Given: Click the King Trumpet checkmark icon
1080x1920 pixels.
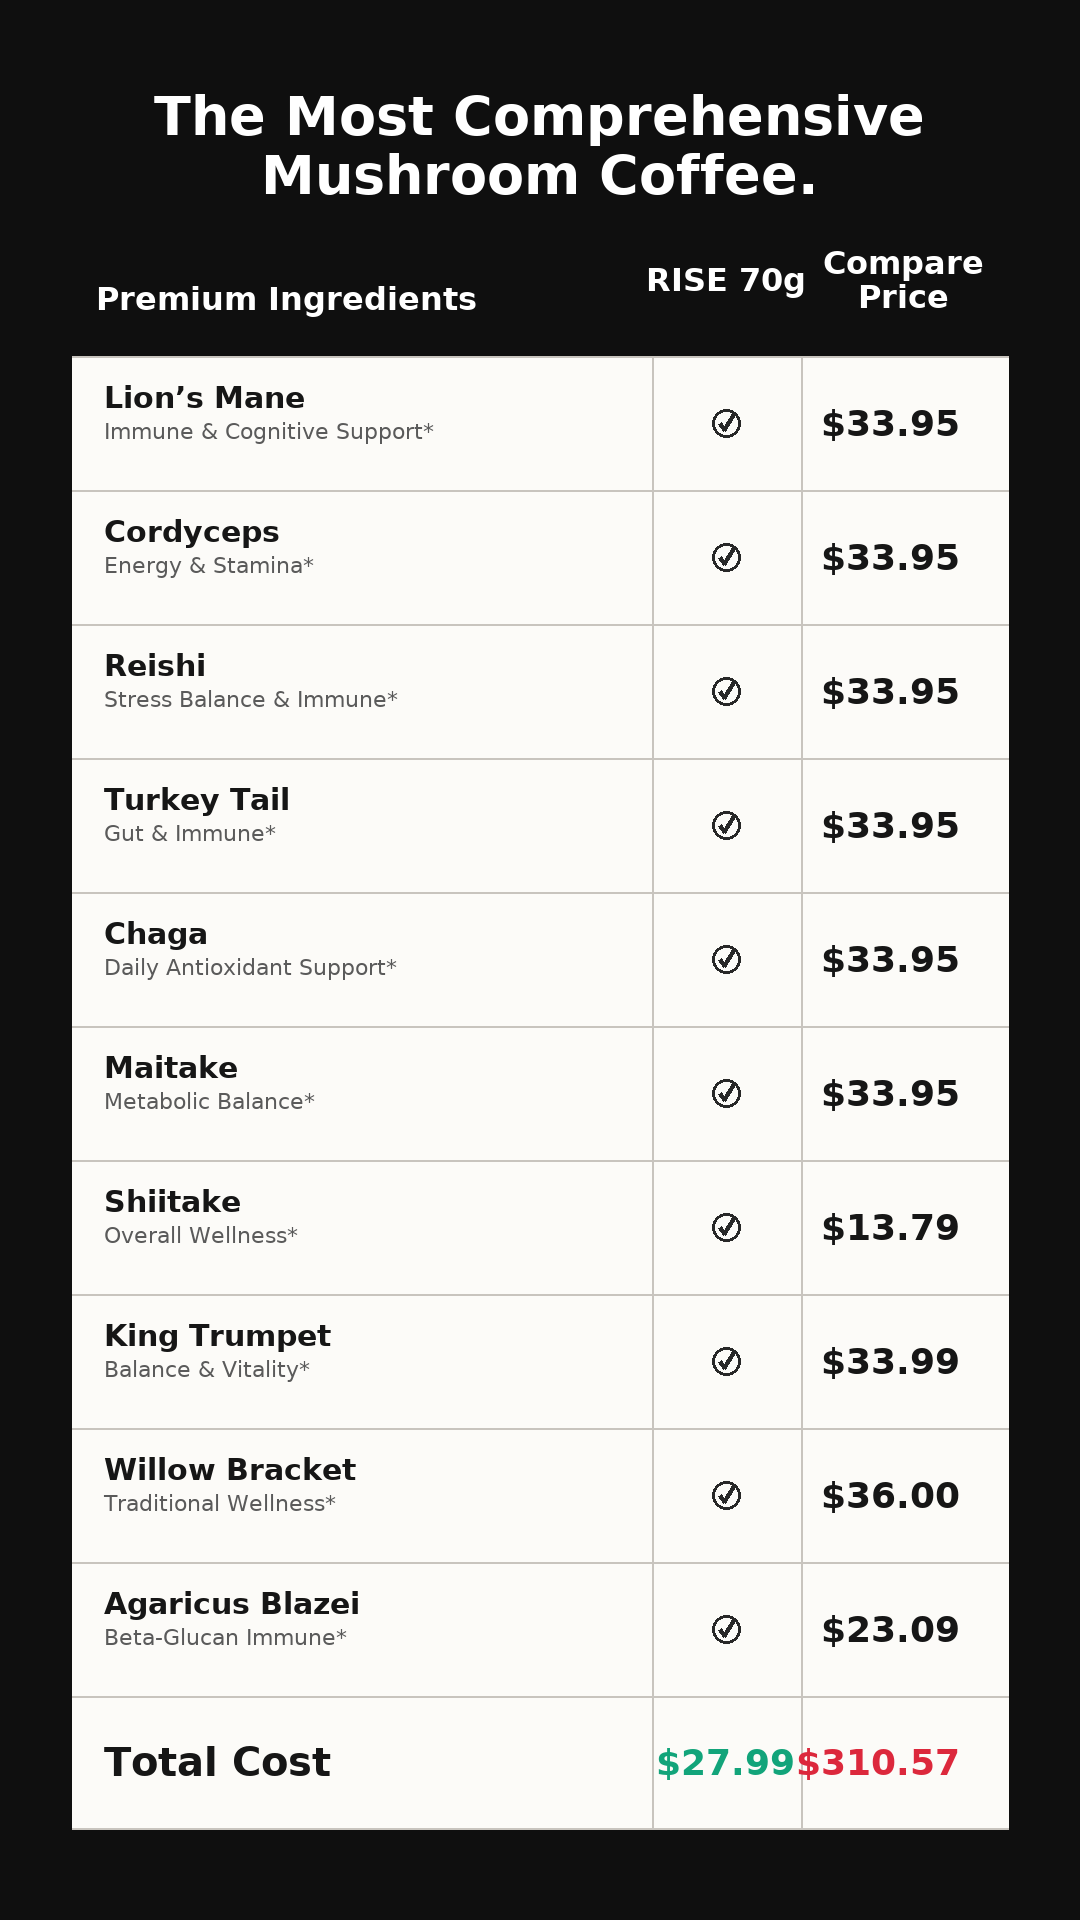Looking at the screenshot, I should pos(727,1362).
